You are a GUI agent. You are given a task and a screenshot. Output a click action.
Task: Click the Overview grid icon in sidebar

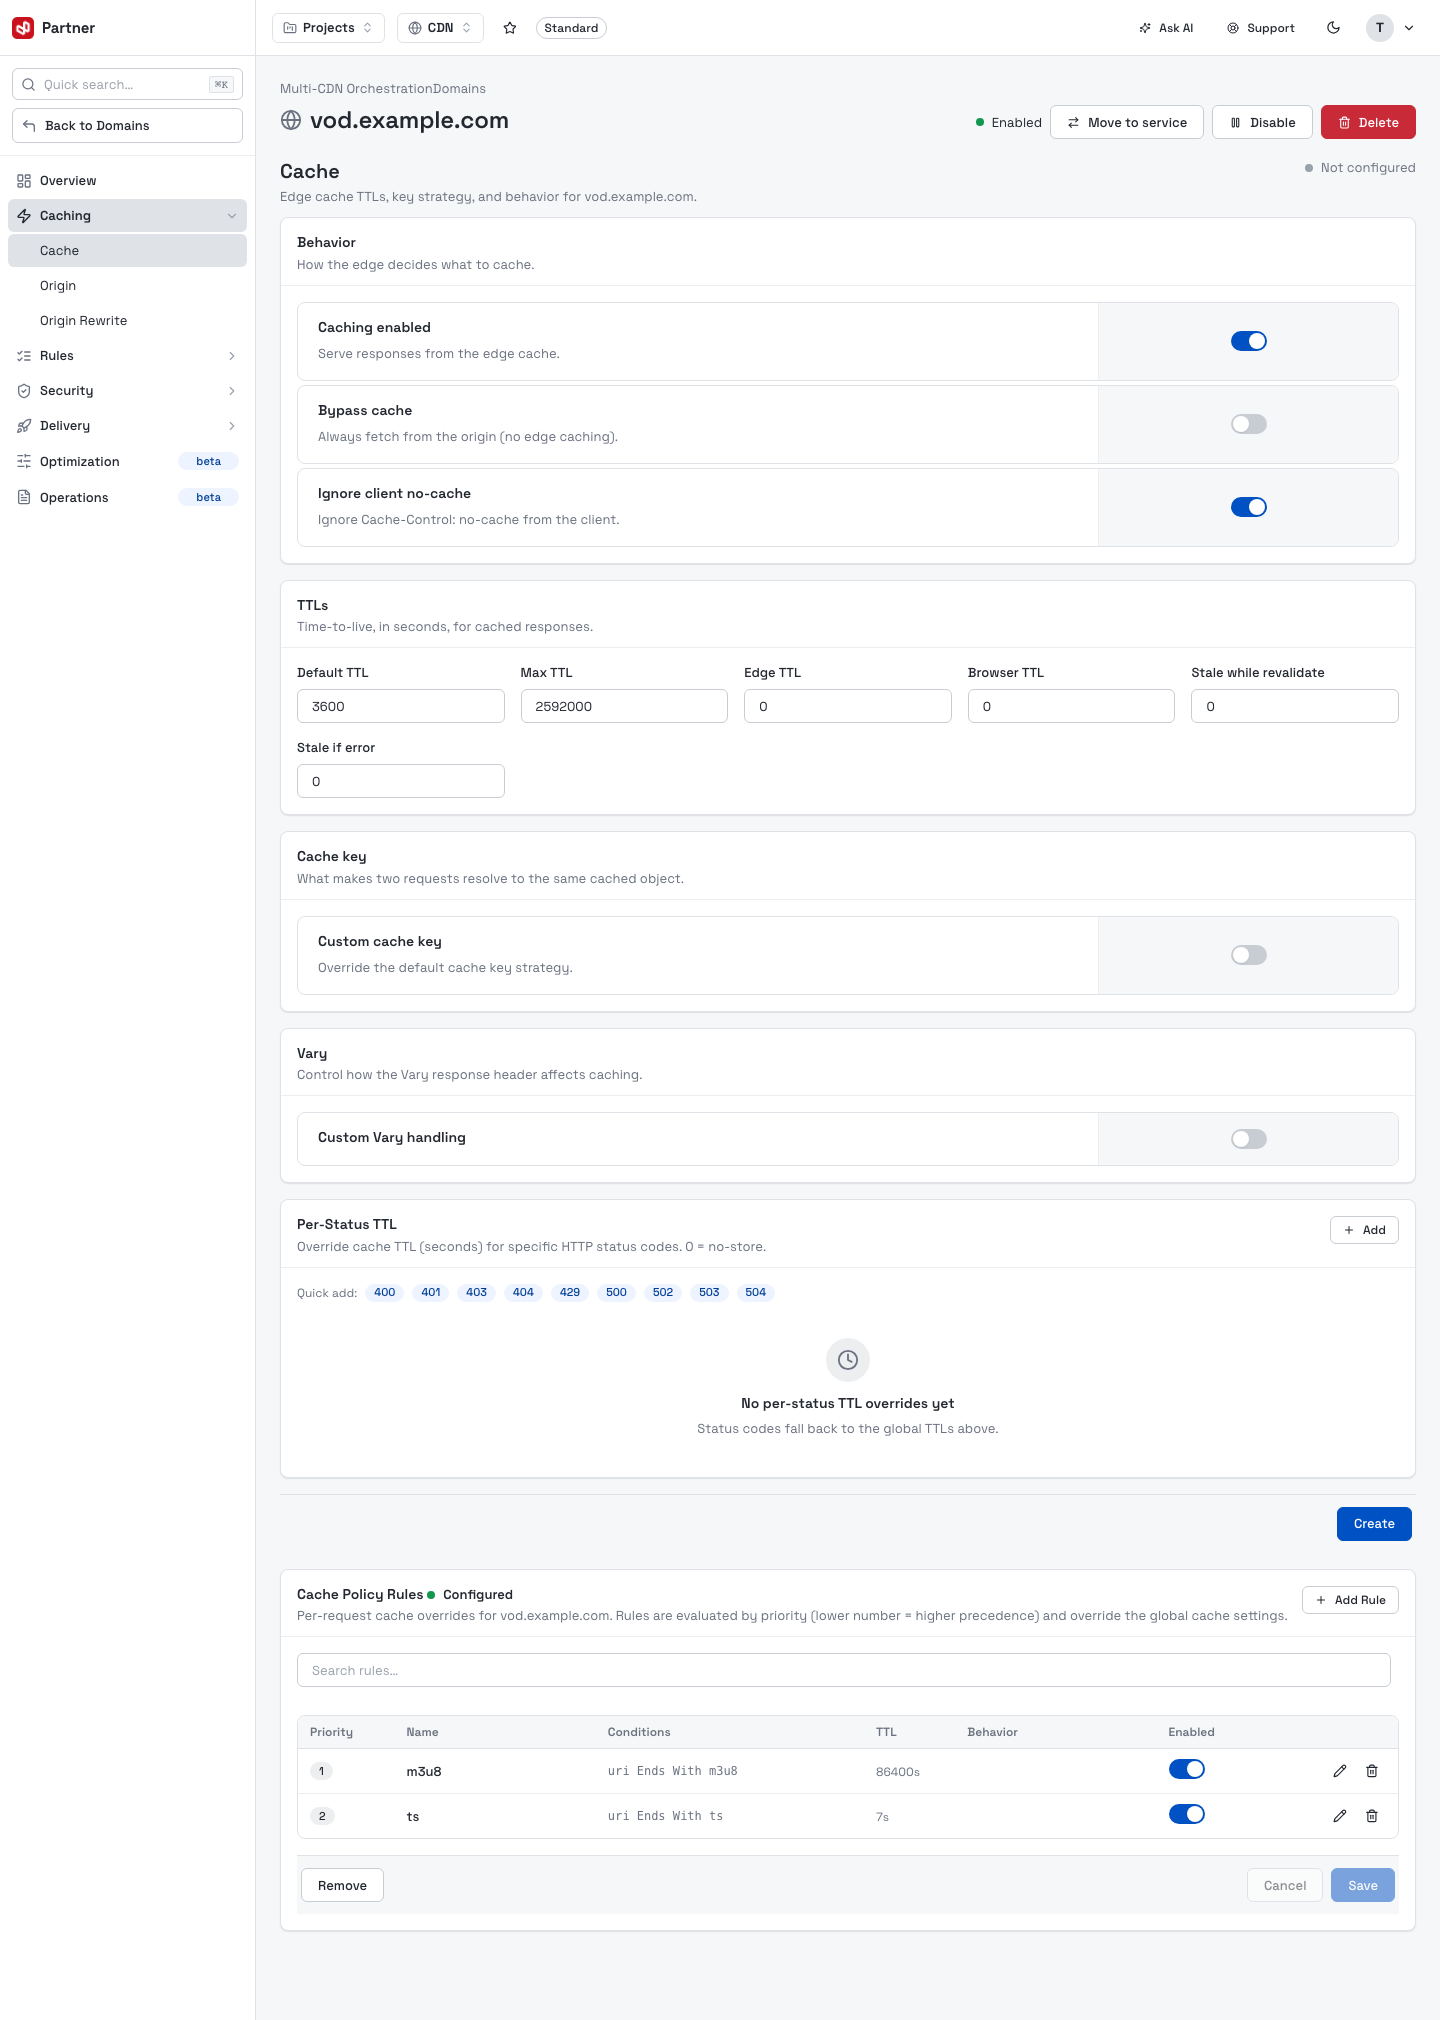[24, 181]
